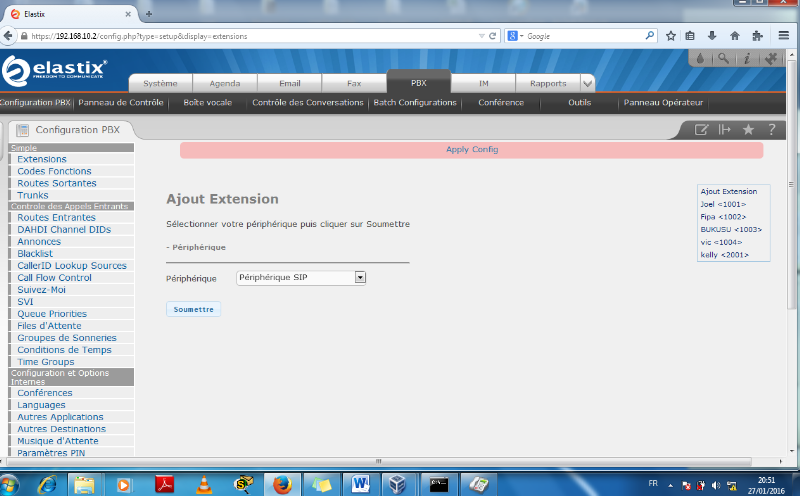The width and height of the screenshot is (800, 496).
Task: Launch VLC from the taskbar
Action: pyautogui.click(x=204, y=484)
